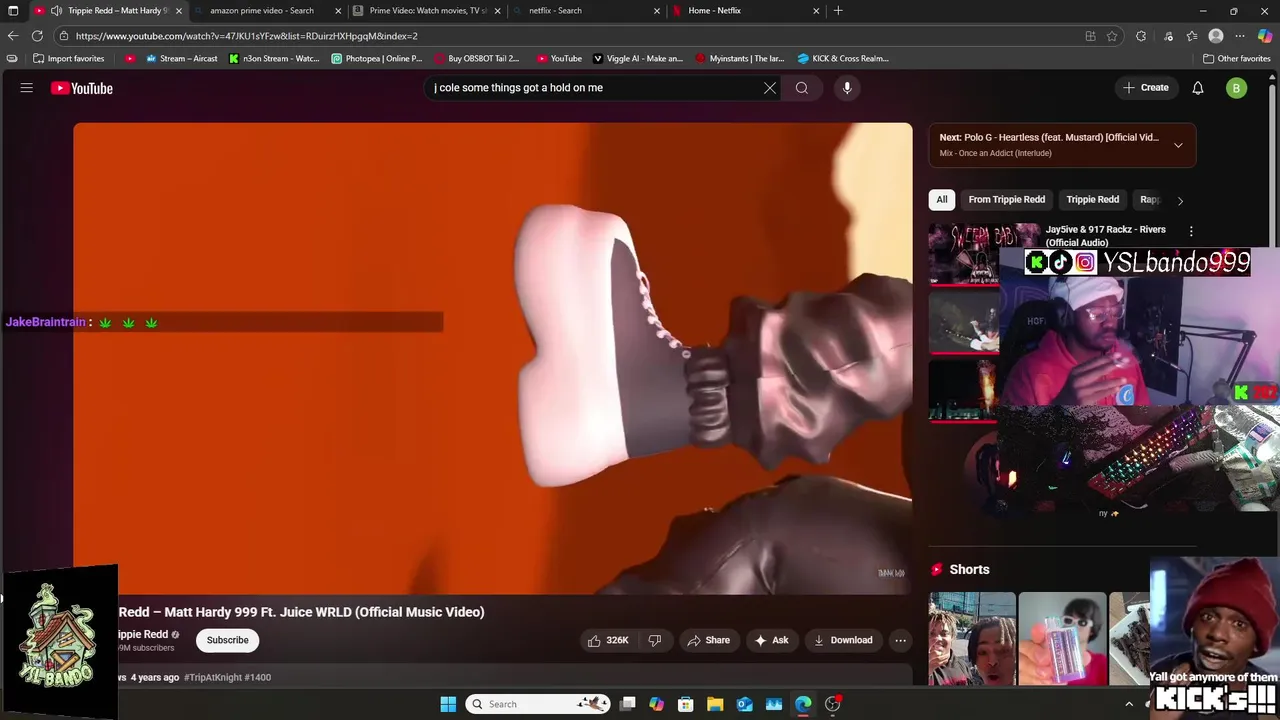Open Photopea Online bookmark
This screenshot has width=1280, height=720.
click(377, 58)
